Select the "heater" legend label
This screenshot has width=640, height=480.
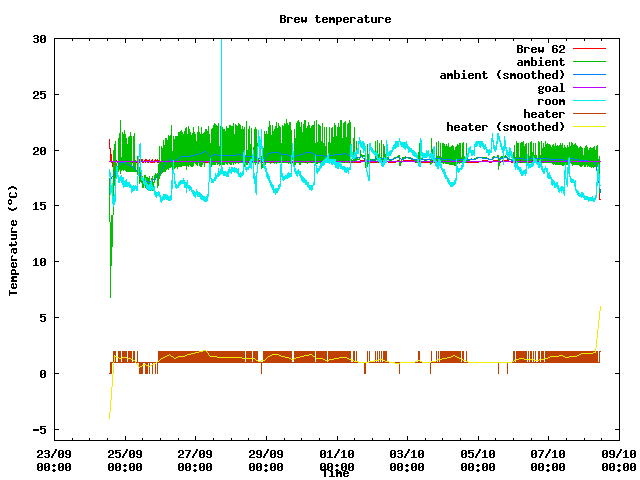point(543,114)
